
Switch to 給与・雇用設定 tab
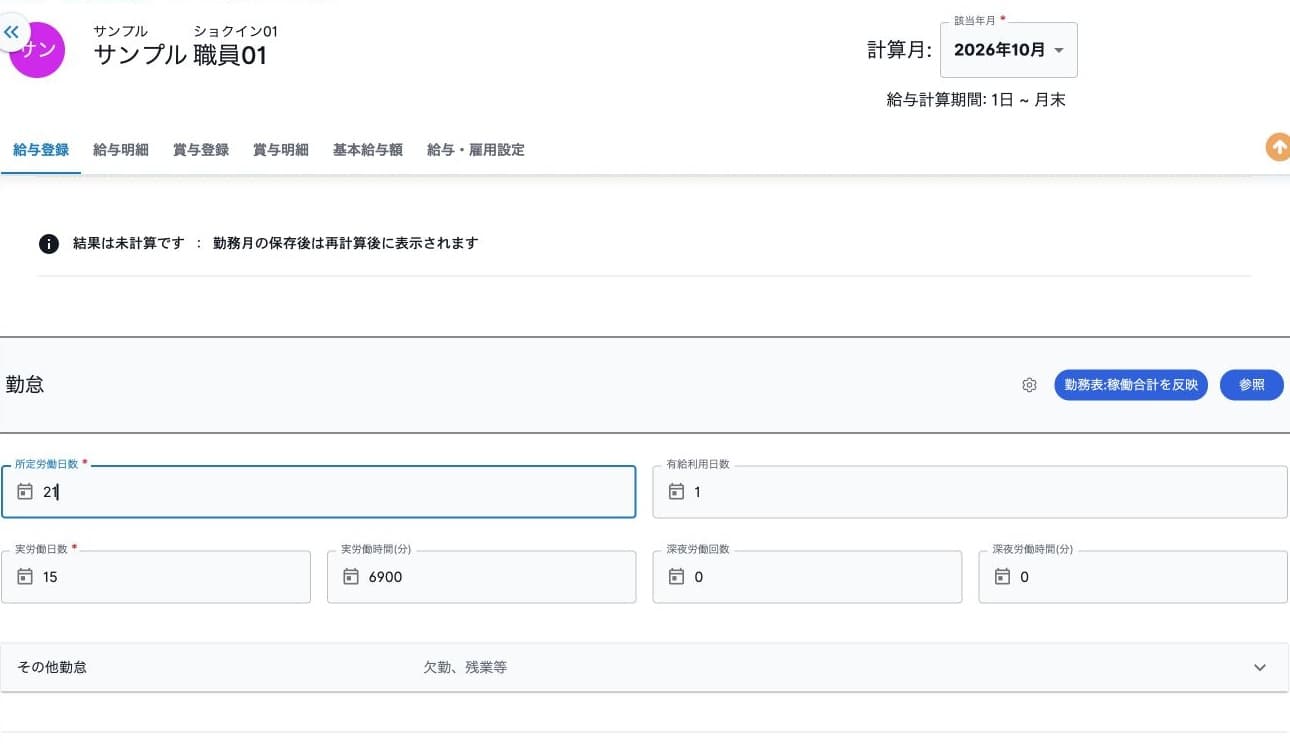click(x=476, y=150)
